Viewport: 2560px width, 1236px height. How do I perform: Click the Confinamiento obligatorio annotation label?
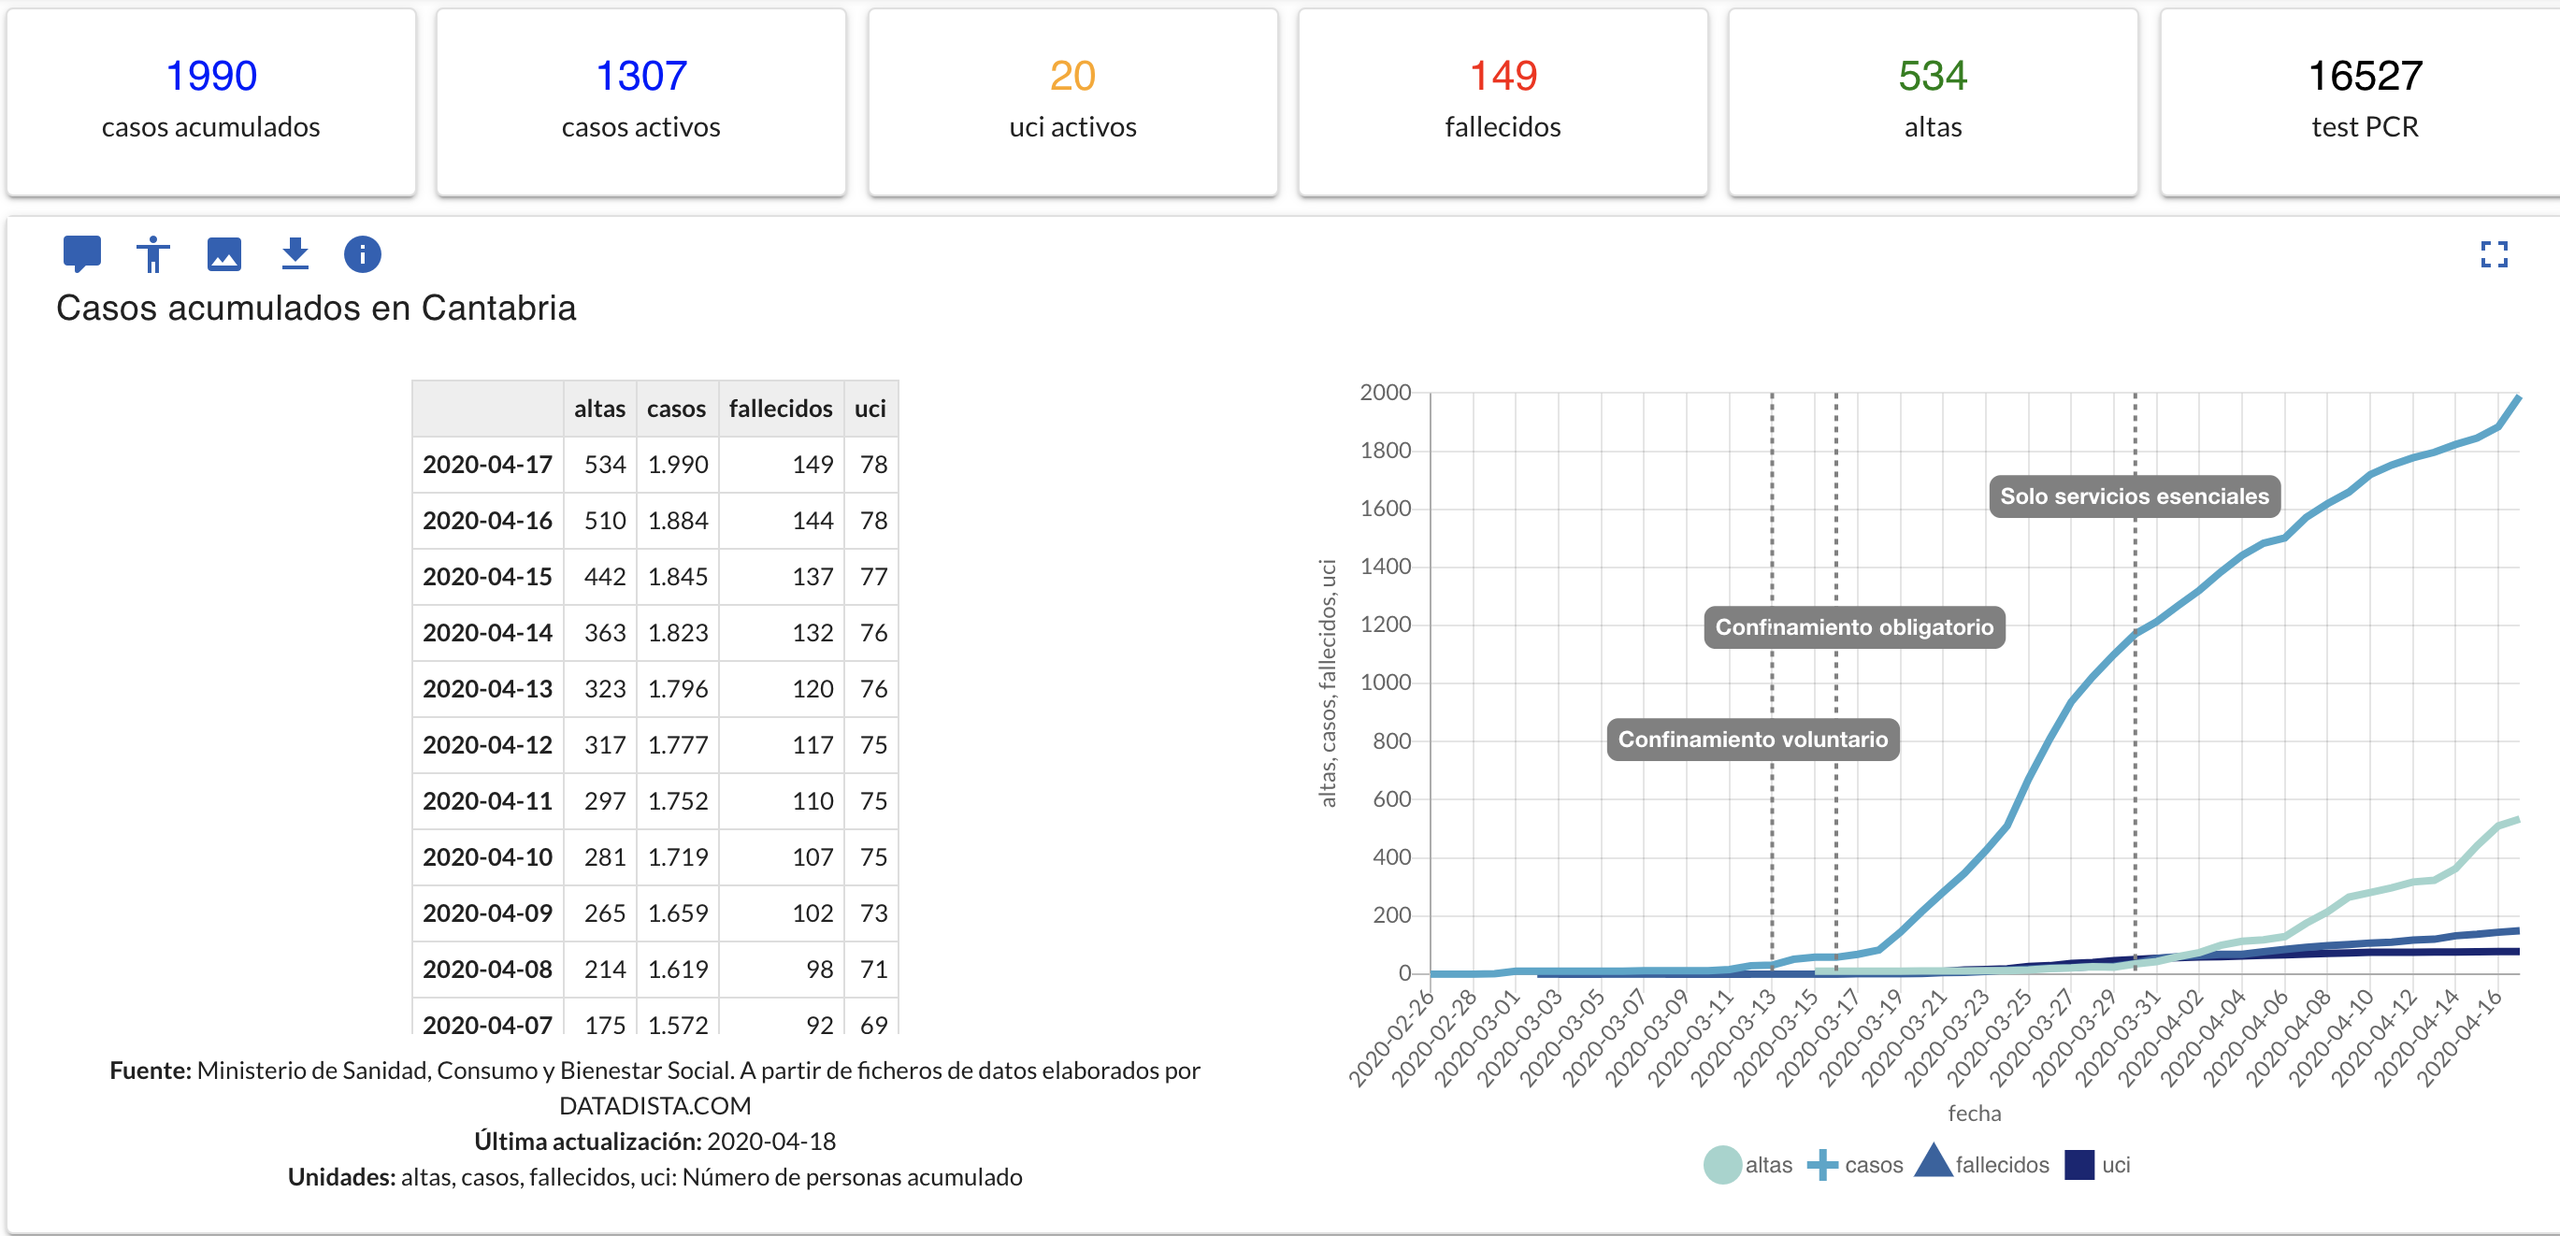pos(1854,627)
